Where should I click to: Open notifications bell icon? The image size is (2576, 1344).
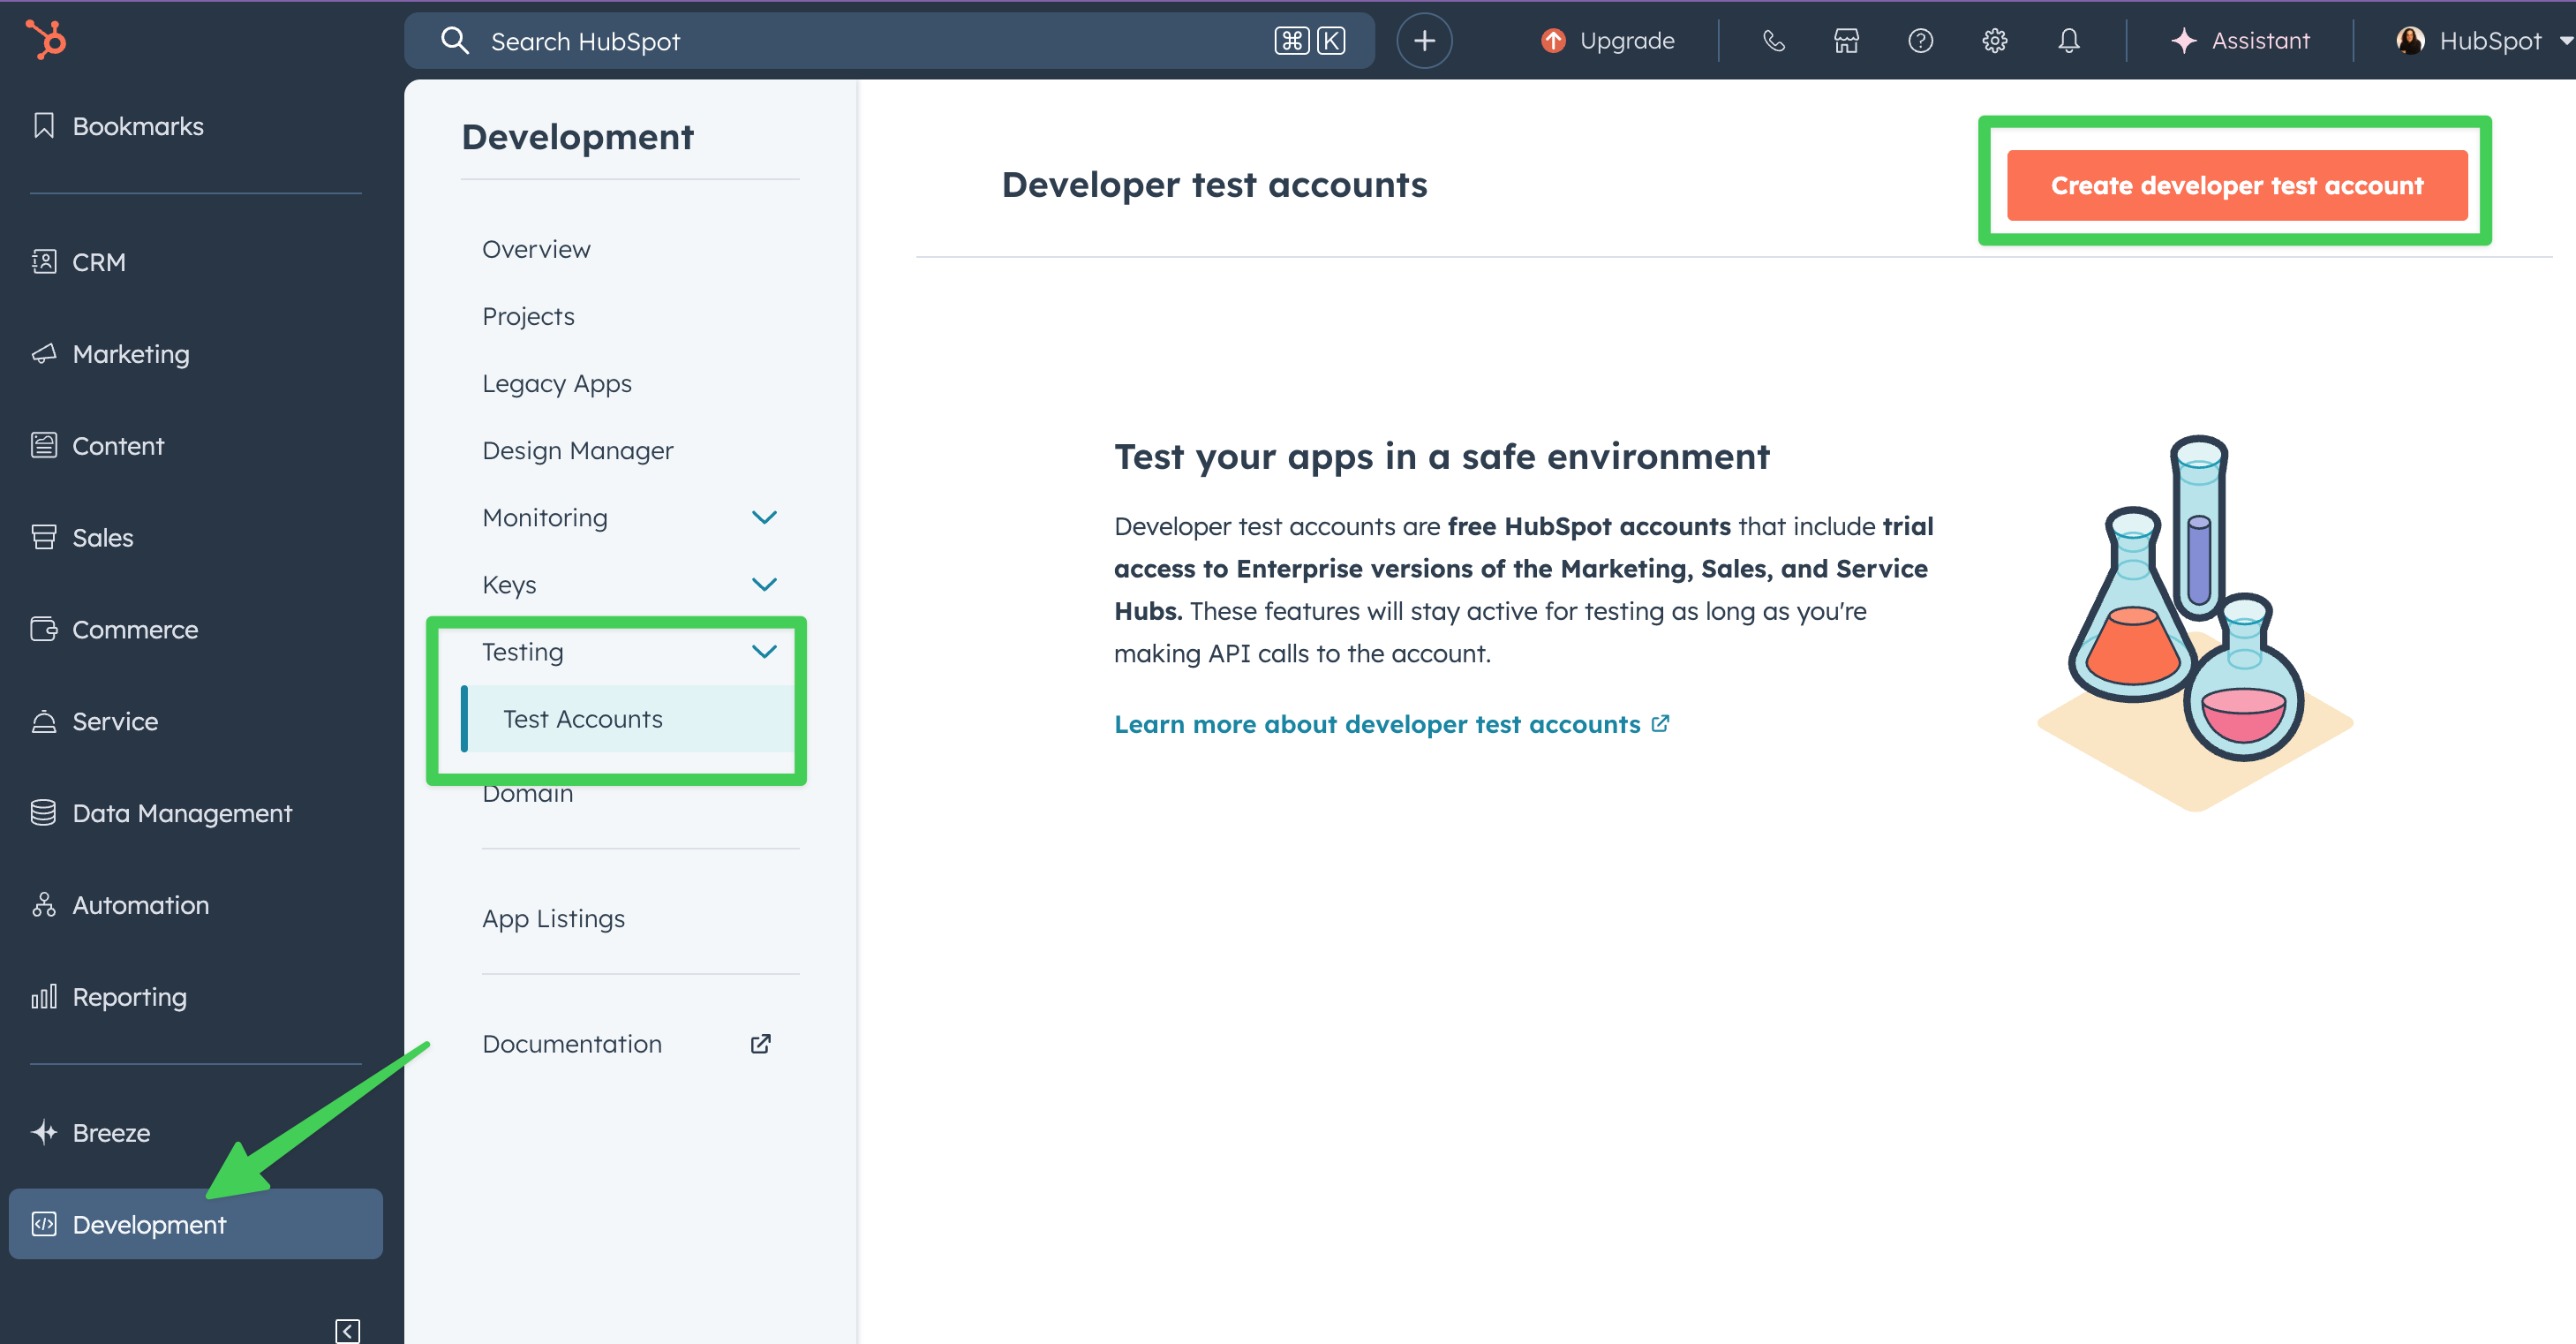(x=2068, y=41)
